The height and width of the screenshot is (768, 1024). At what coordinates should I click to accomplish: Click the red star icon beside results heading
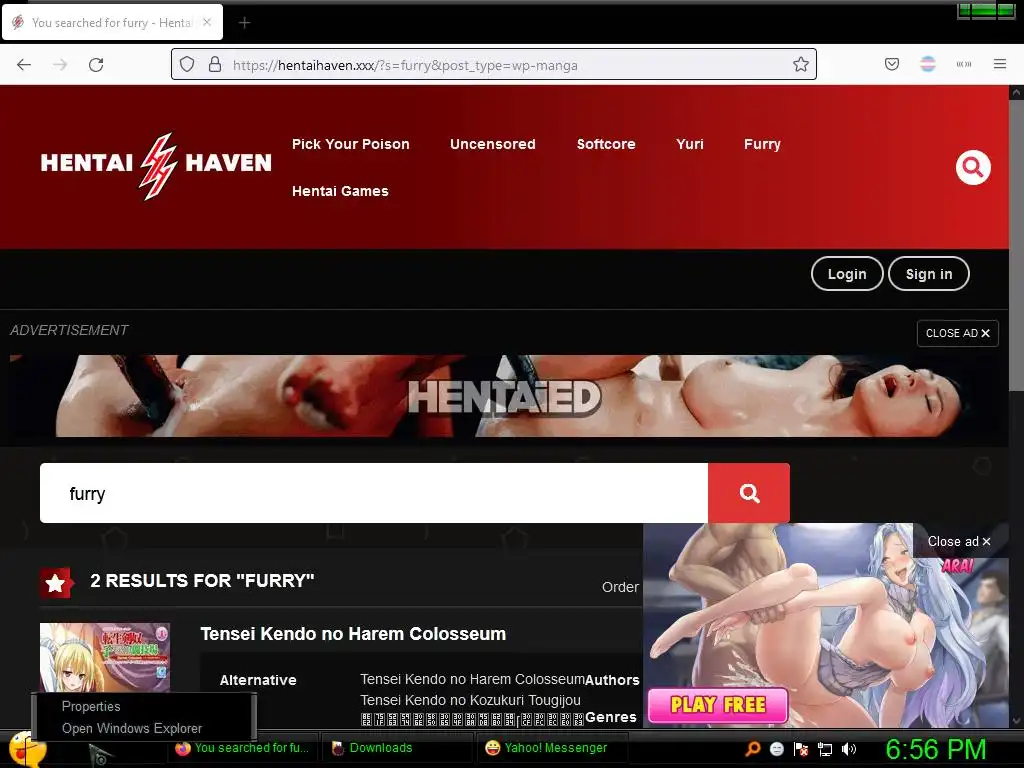click(56, 583)
